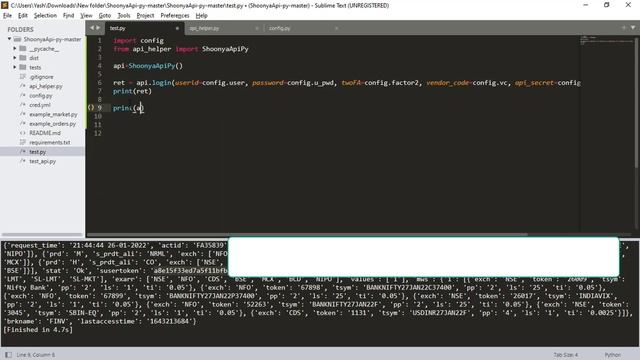Open the tab list dropdown arrow

pos(633,27)
